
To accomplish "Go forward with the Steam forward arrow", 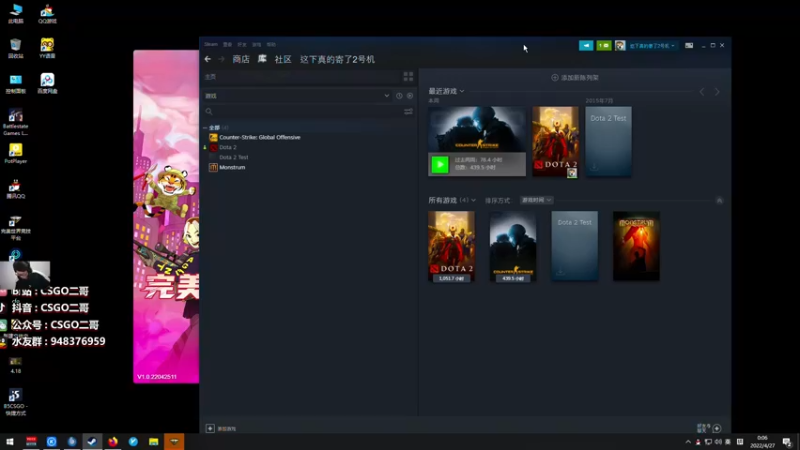I will click(x=221, y=59).
